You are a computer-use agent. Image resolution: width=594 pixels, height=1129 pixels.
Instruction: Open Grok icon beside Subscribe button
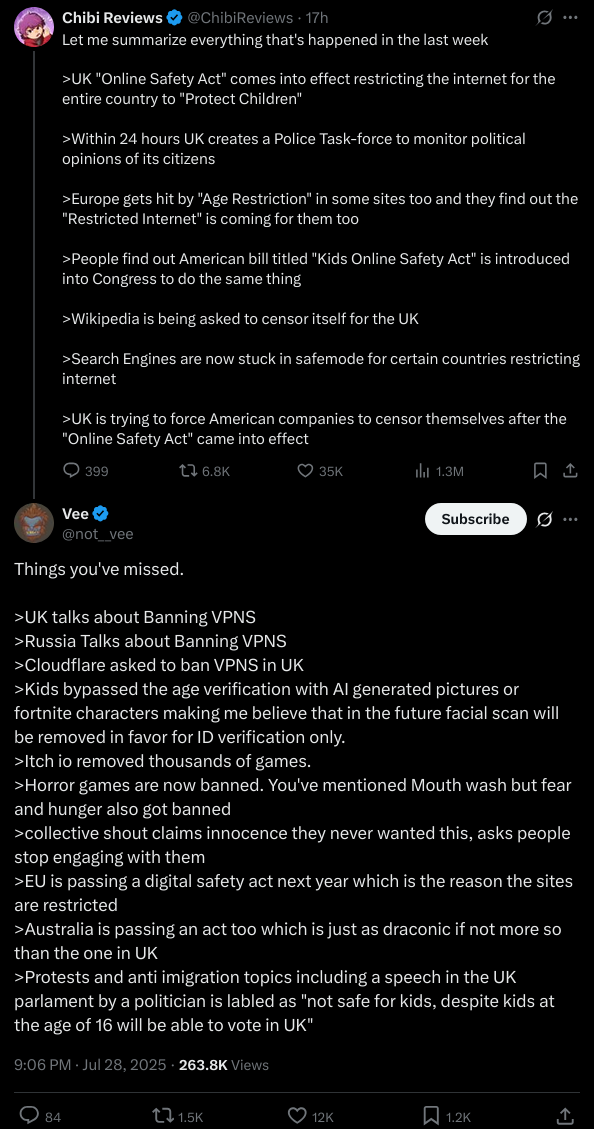click(545, 519)
